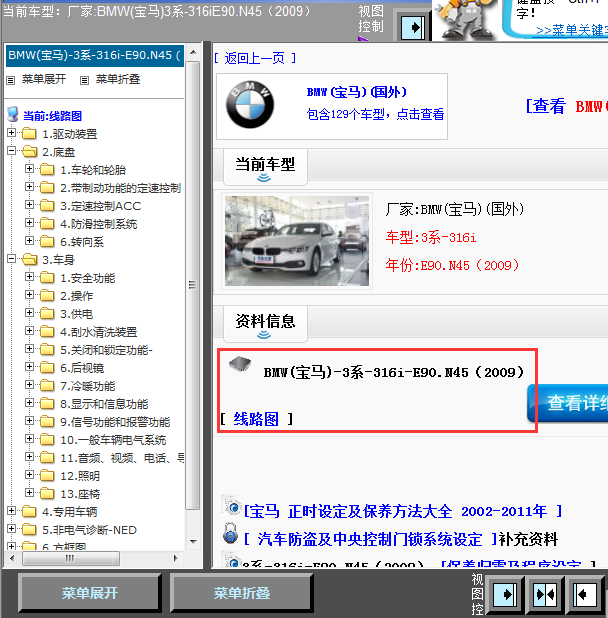The height and width of the screenshot is (618, 608).
Task: Click the white BMW car photo
Action: point(297,241)
